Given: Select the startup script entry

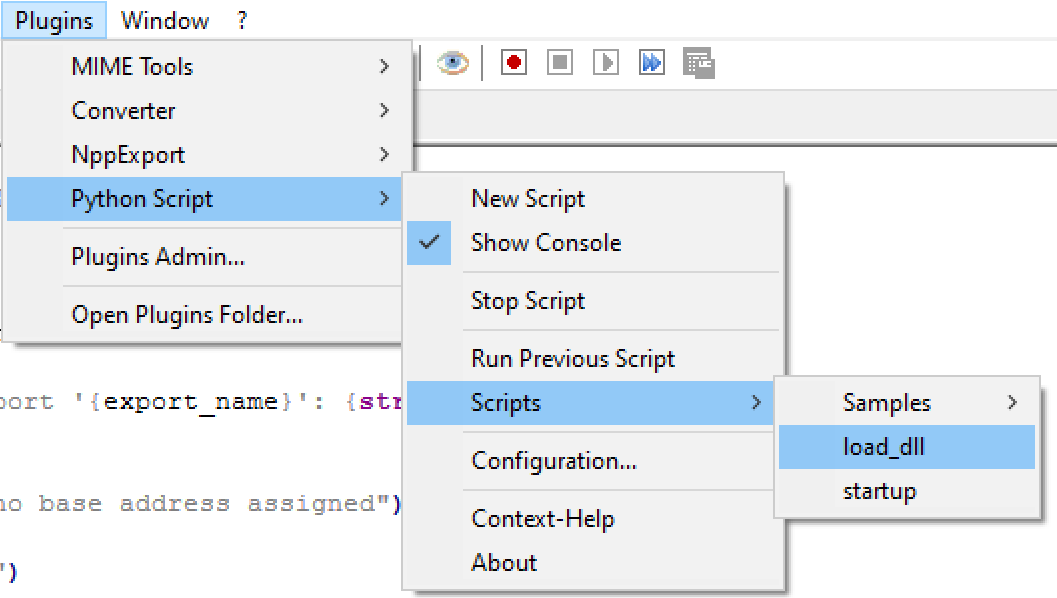Looking at the screenshot, I should click(x=880, y=490).
